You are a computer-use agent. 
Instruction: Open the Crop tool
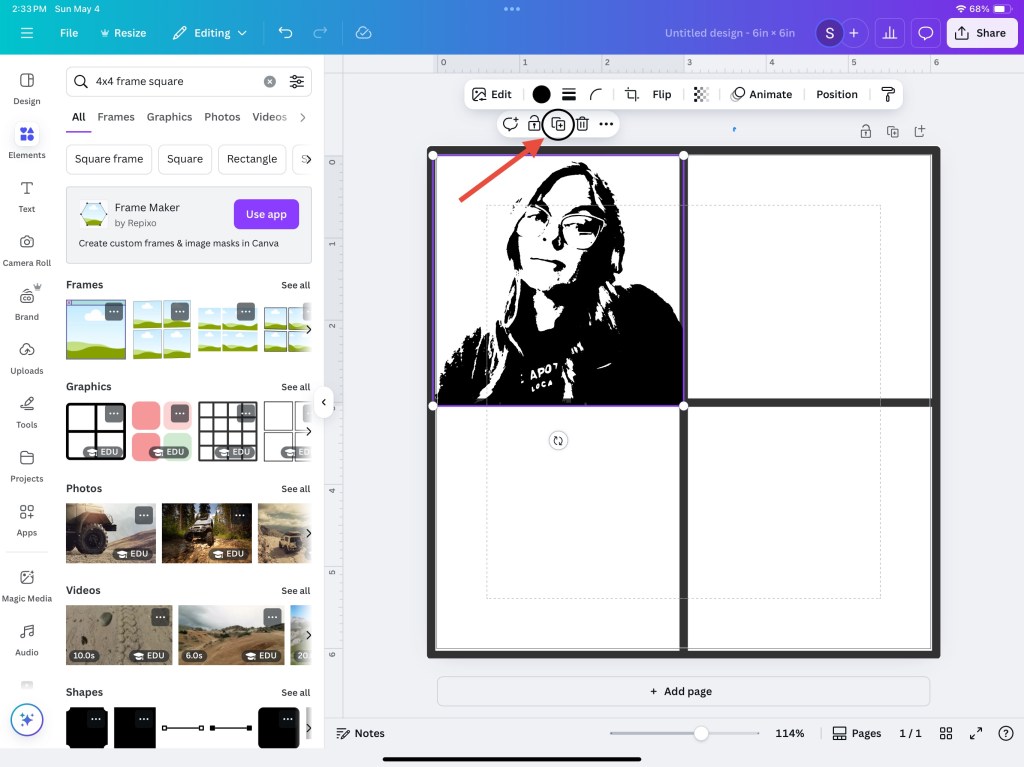pos(632,94)
